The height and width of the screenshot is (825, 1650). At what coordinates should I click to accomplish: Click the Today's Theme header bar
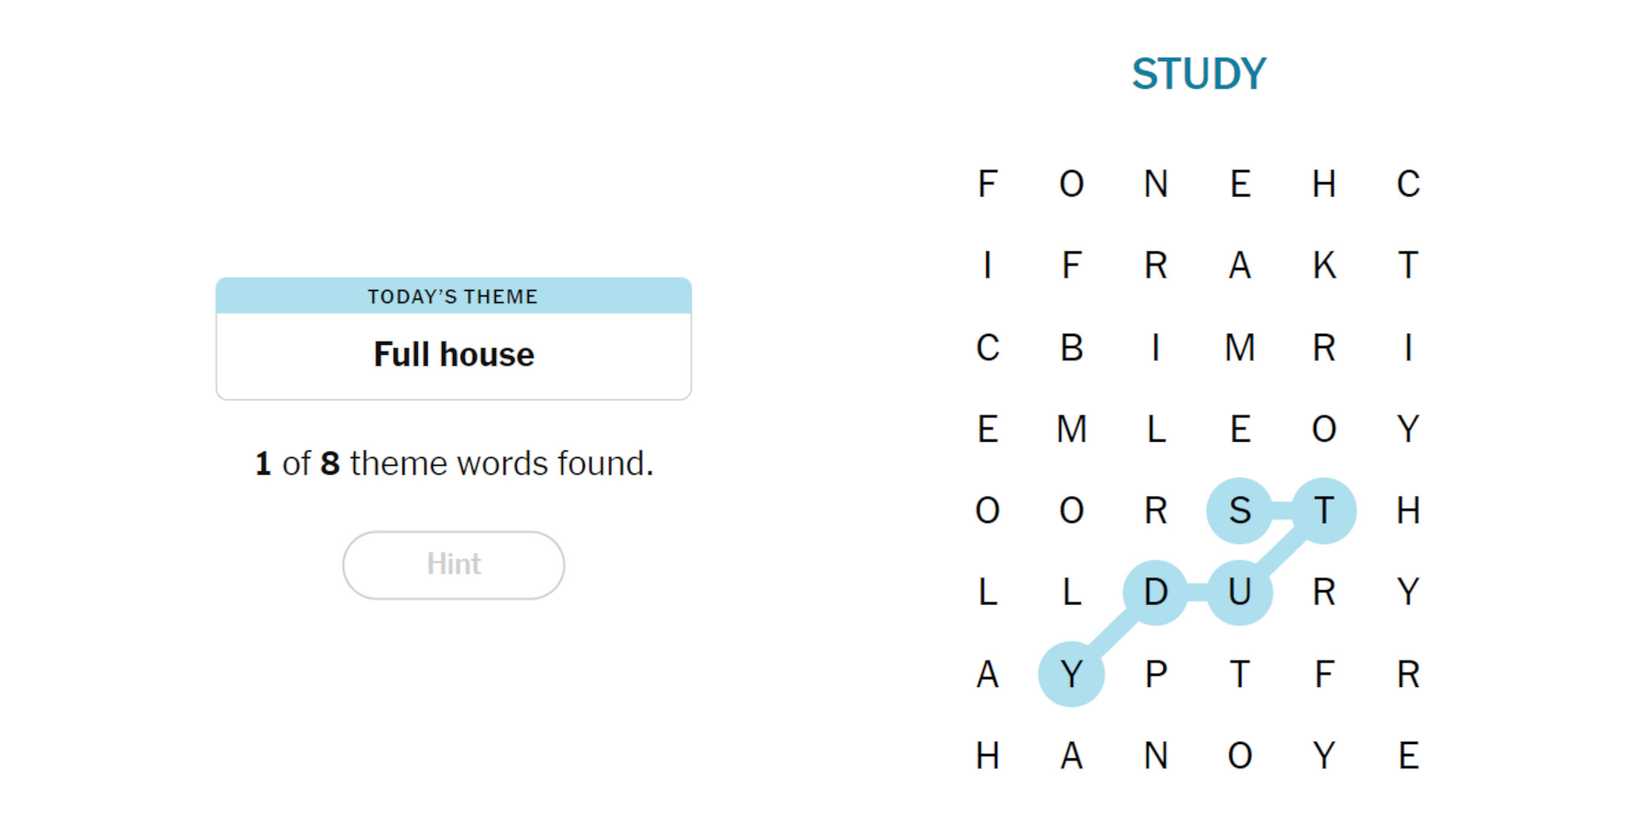[x=453, y=296]
